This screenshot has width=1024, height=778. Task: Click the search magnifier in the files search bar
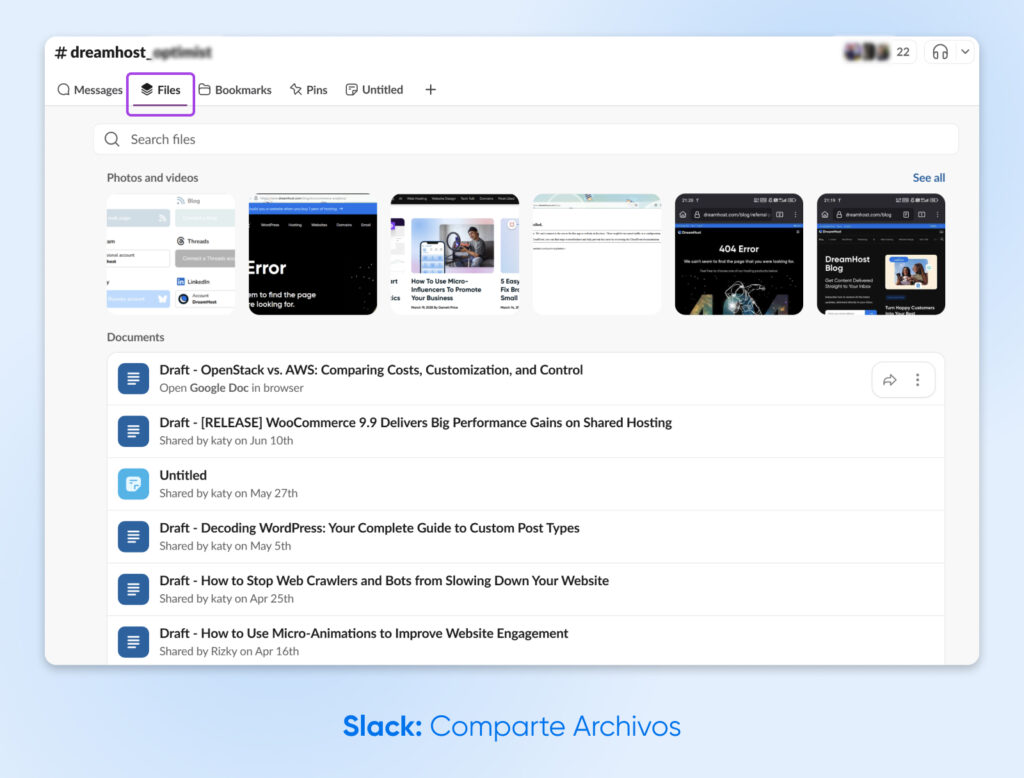[112, 139]
